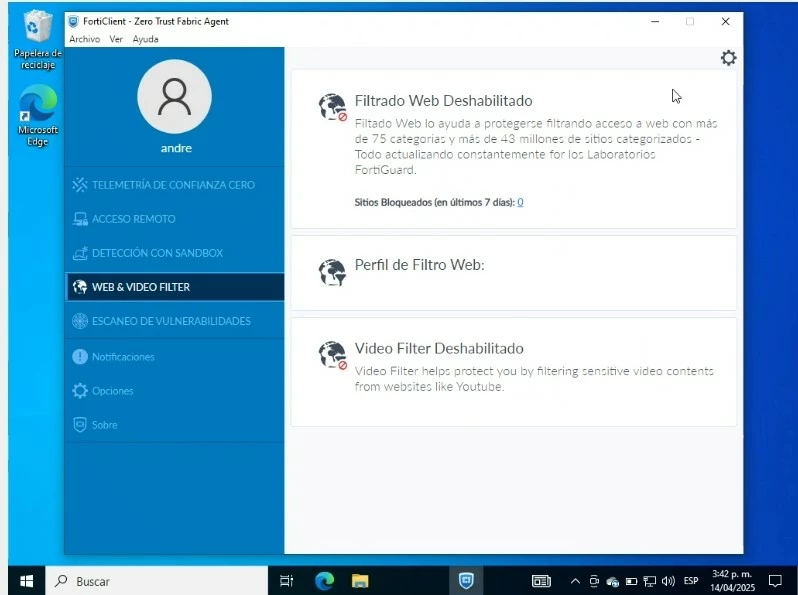Screen dimensions: 798x595
Task: Click the Sobre shield icon
Action: (80, 425)
